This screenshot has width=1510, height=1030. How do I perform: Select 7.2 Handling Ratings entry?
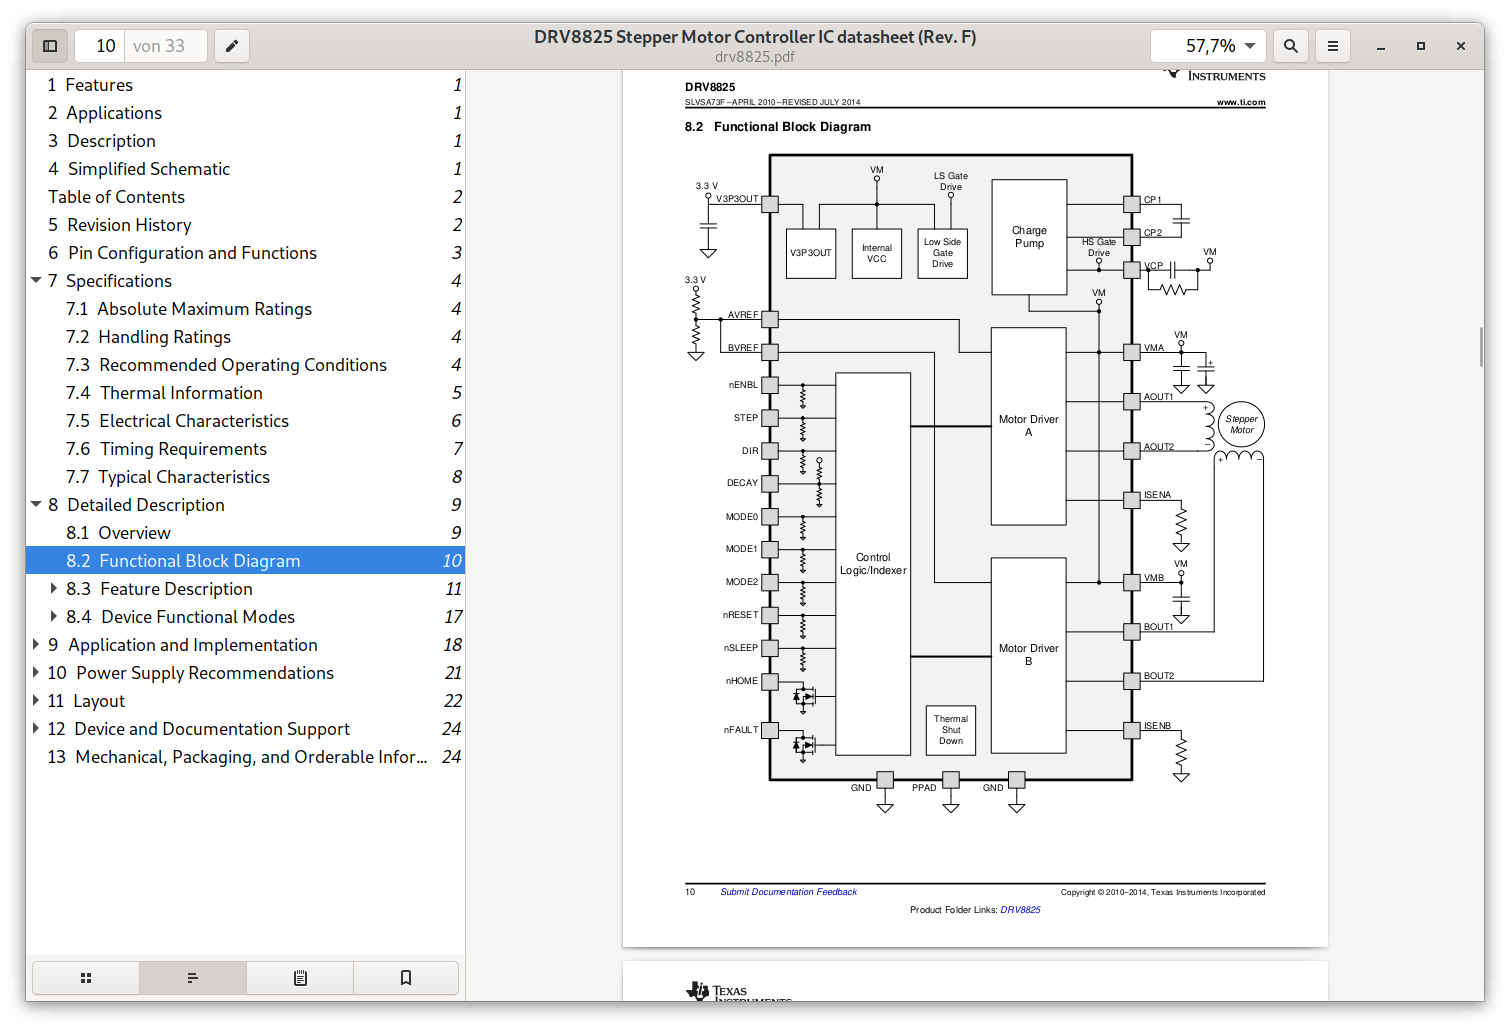(245, 337)
